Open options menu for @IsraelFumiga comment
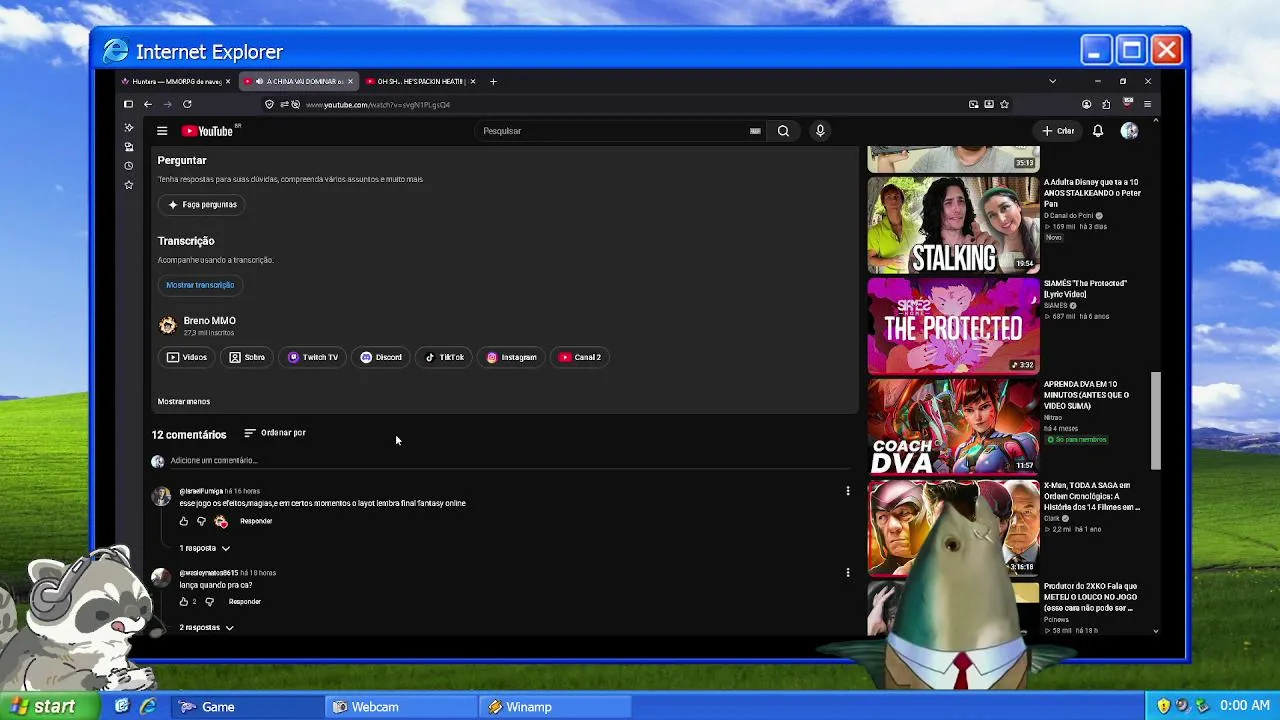1280x720 pixels. [x=848, y=491]
